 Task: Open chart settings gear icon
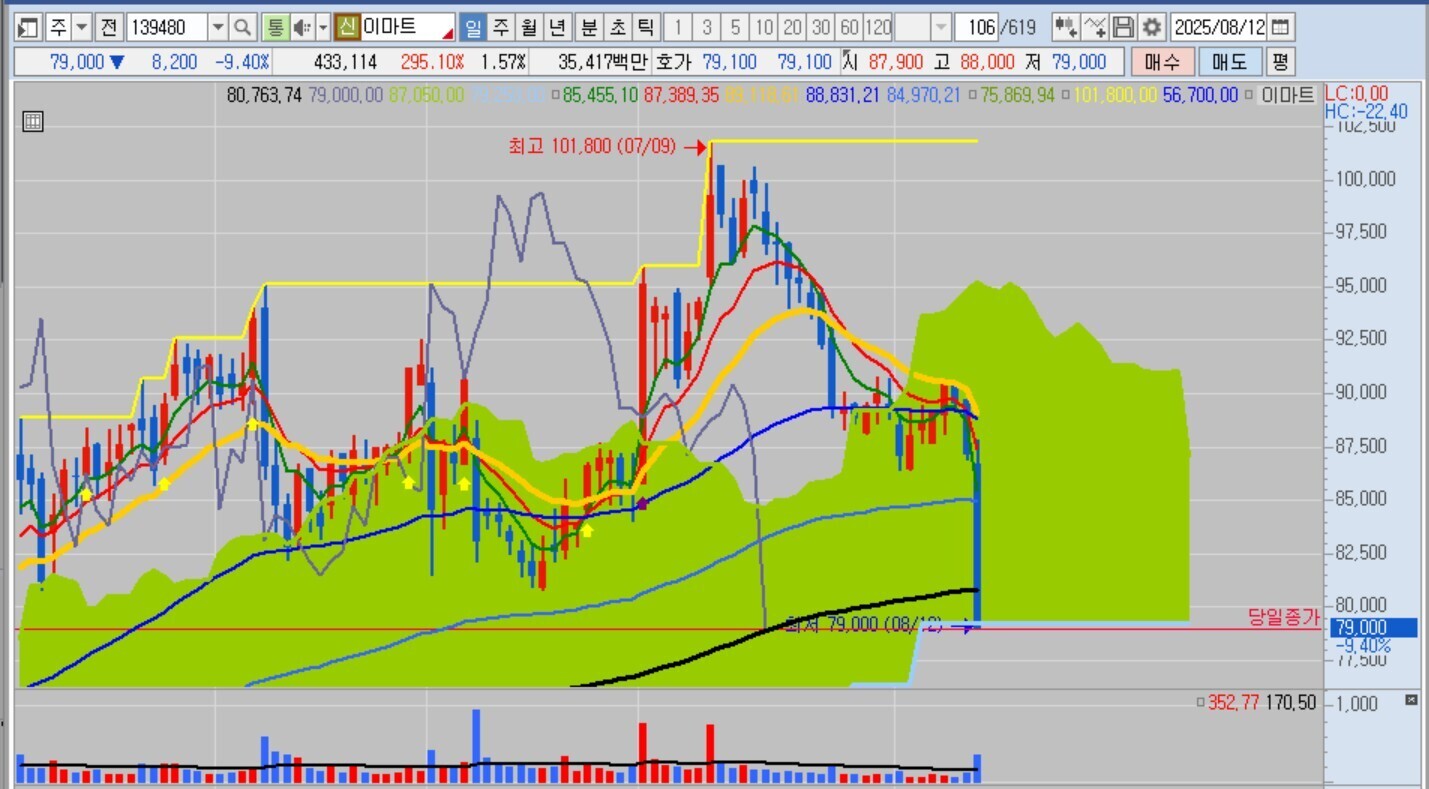click(1152, 27)
